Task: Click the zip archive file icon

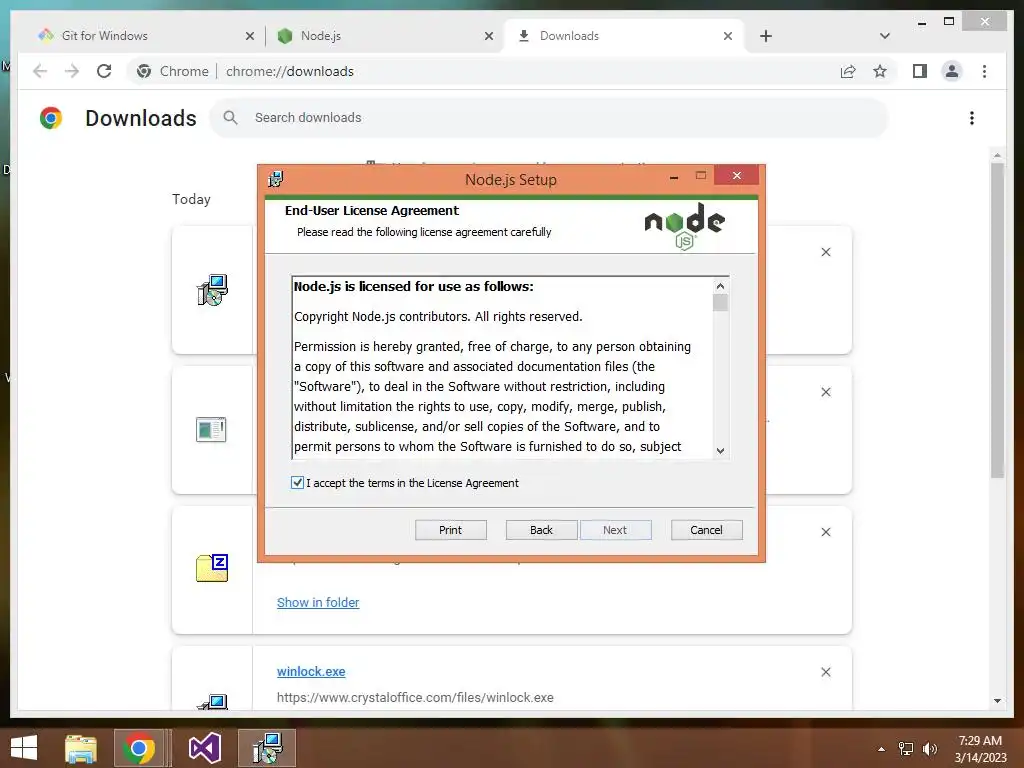Action: [212, 568]
